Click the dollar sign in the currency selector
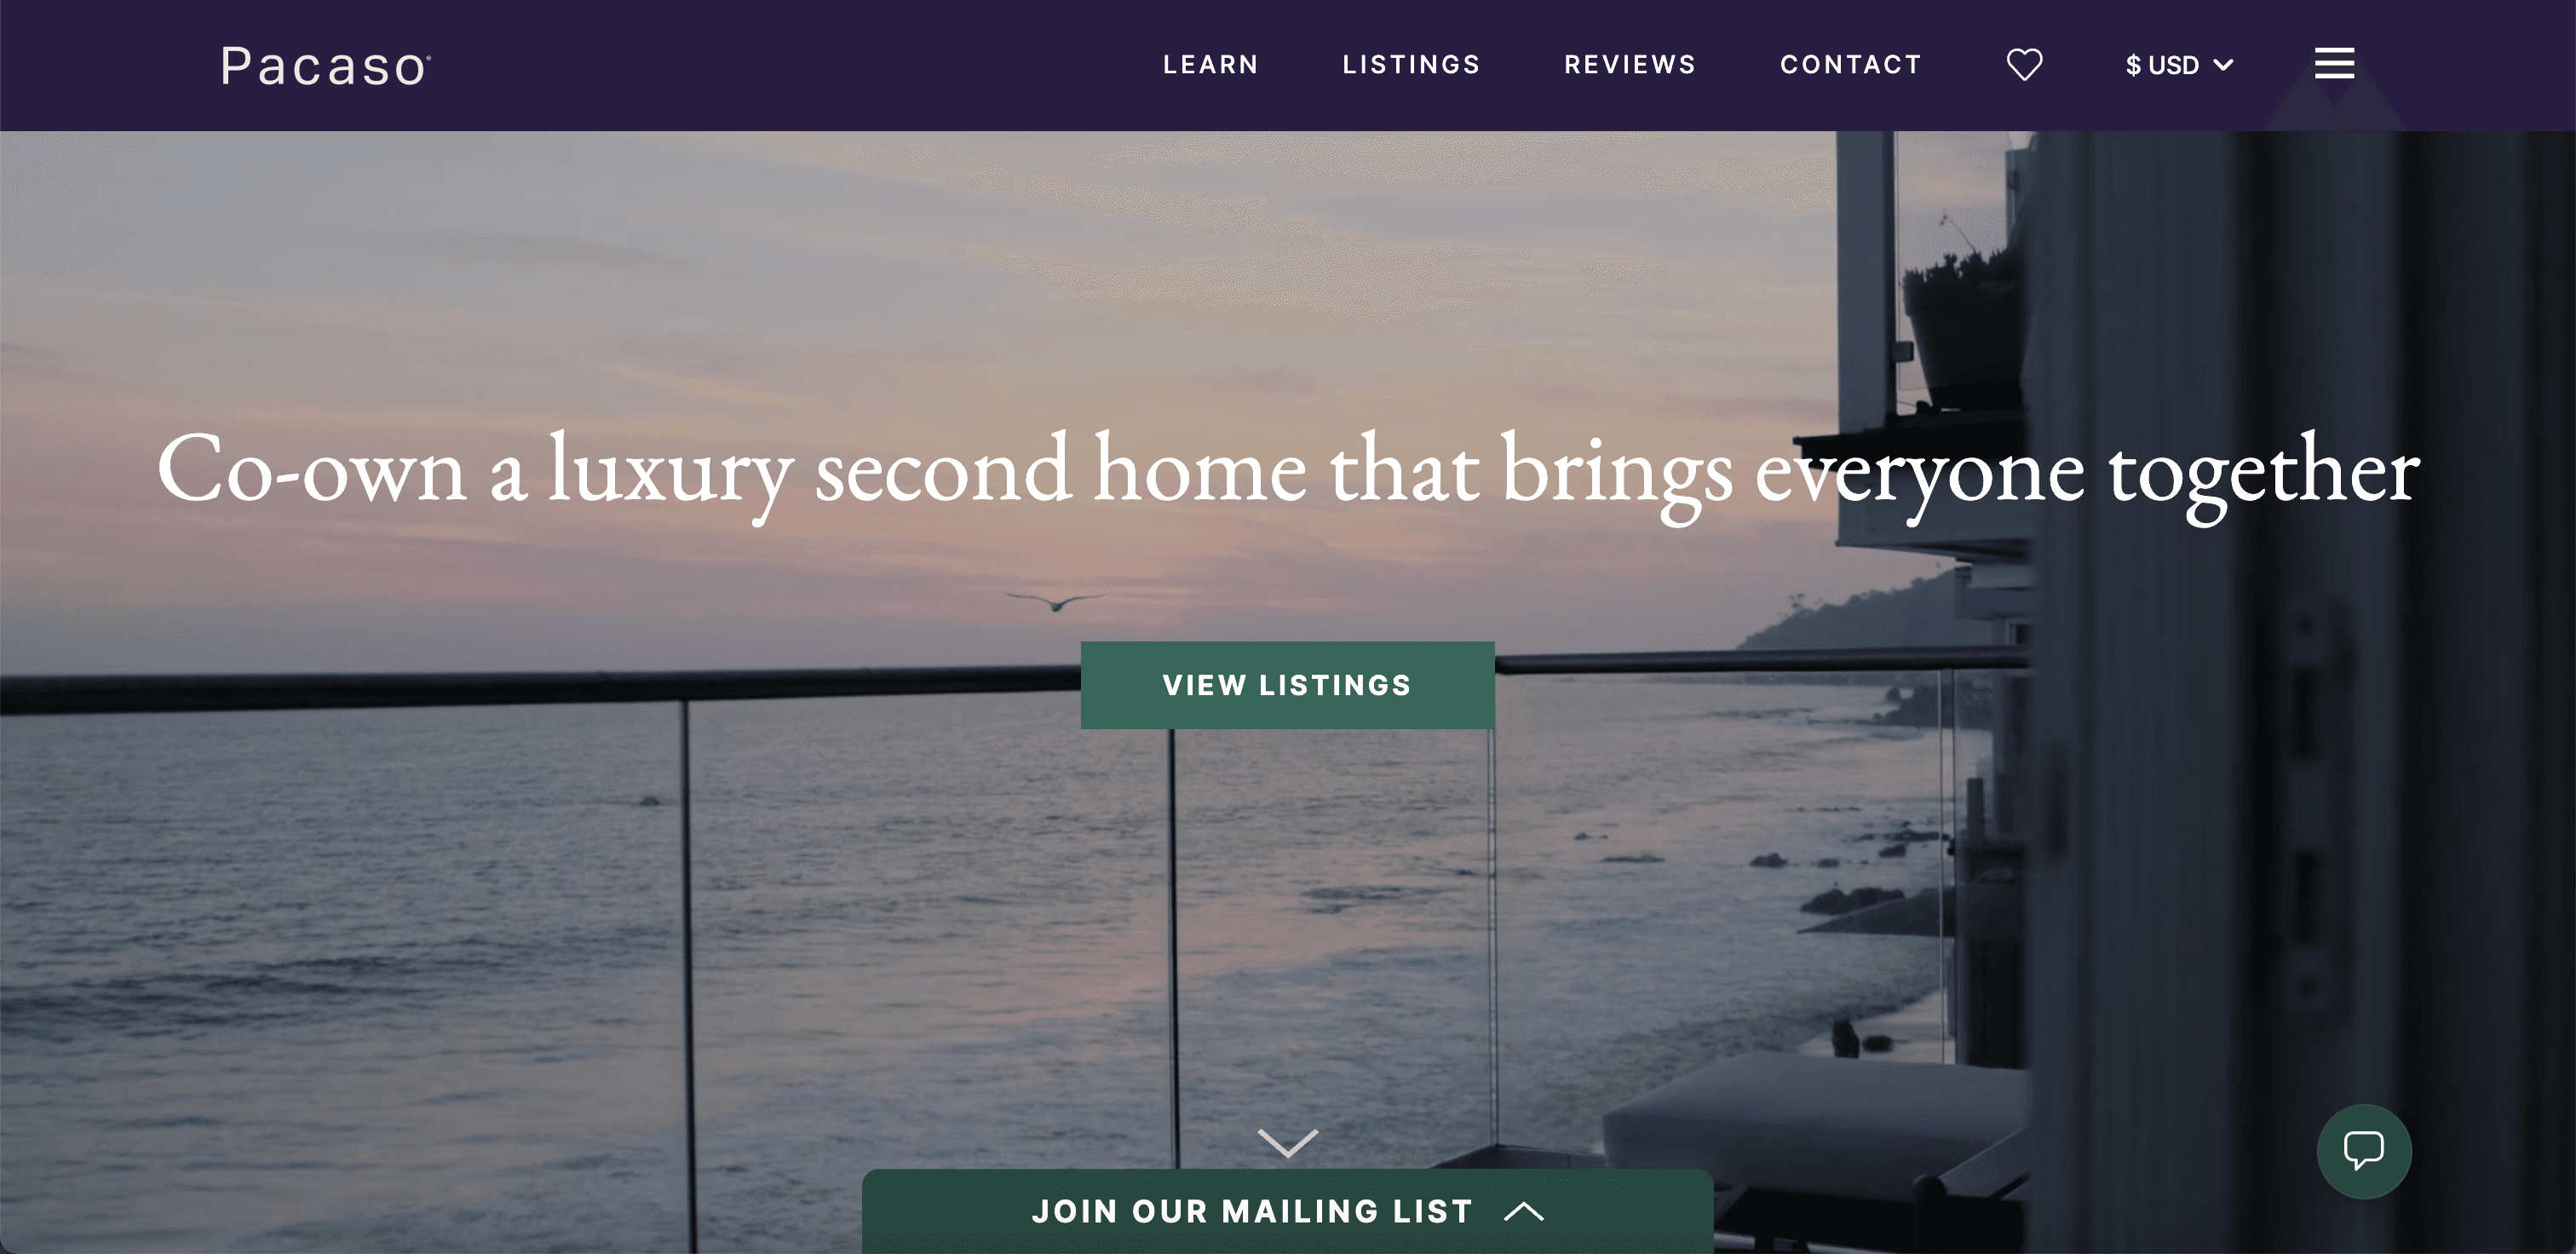2576x1254 pixels. point(2133,65)
